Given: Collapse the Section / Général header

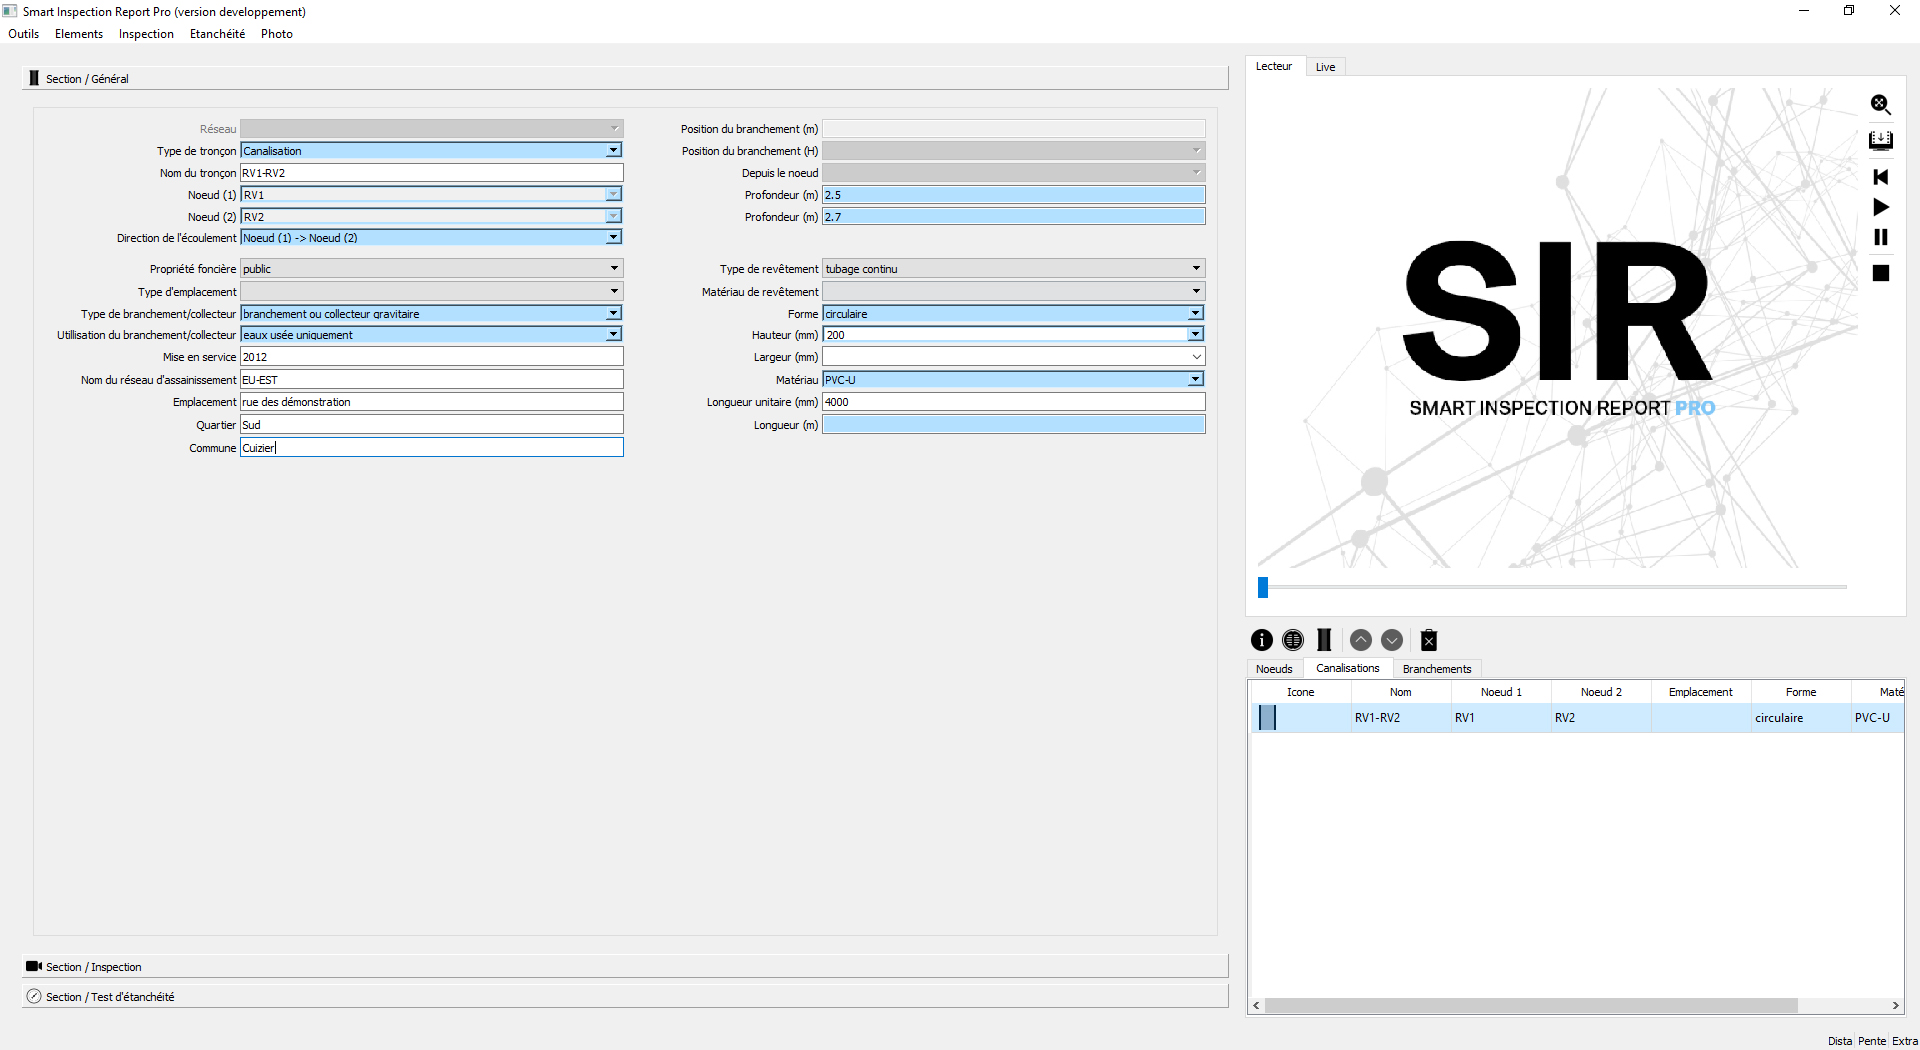Looking at the screenshot, I should click(x=625, y=78).
